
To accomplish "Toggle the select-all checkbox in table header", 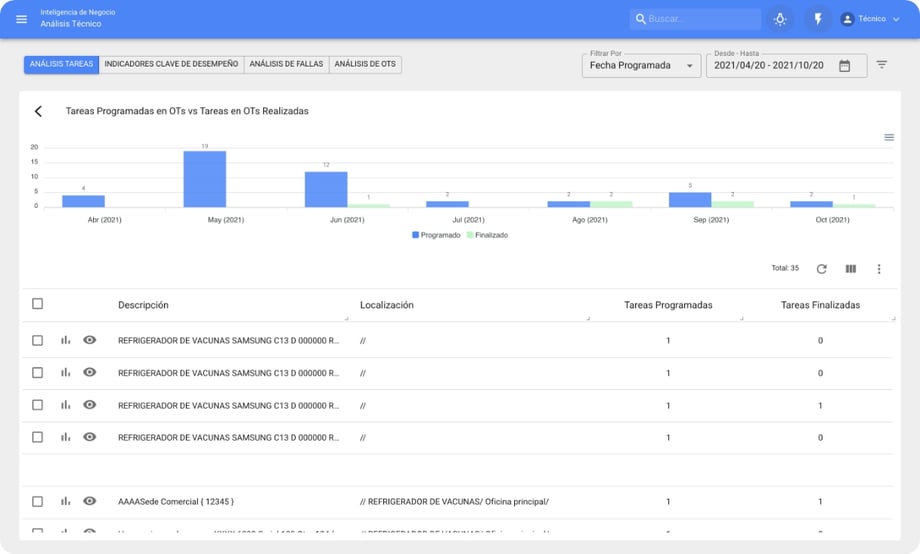I will pos(38,303).
